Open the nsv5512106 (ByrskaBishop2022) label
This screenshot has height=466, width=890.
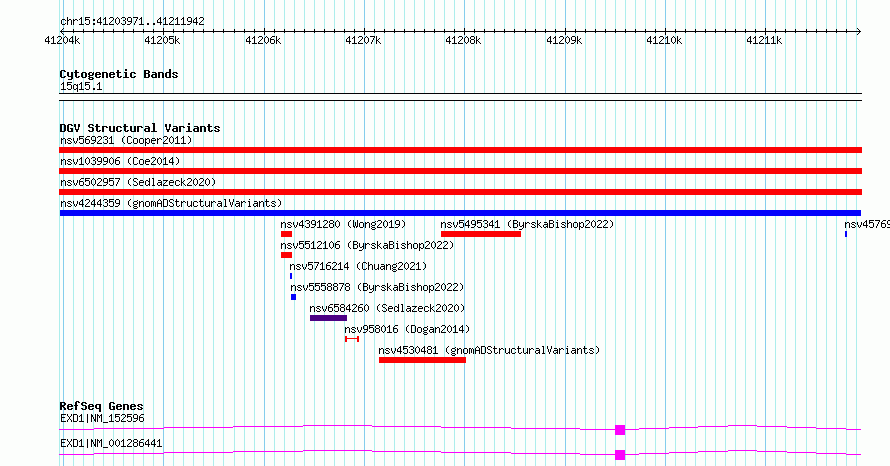367,245
